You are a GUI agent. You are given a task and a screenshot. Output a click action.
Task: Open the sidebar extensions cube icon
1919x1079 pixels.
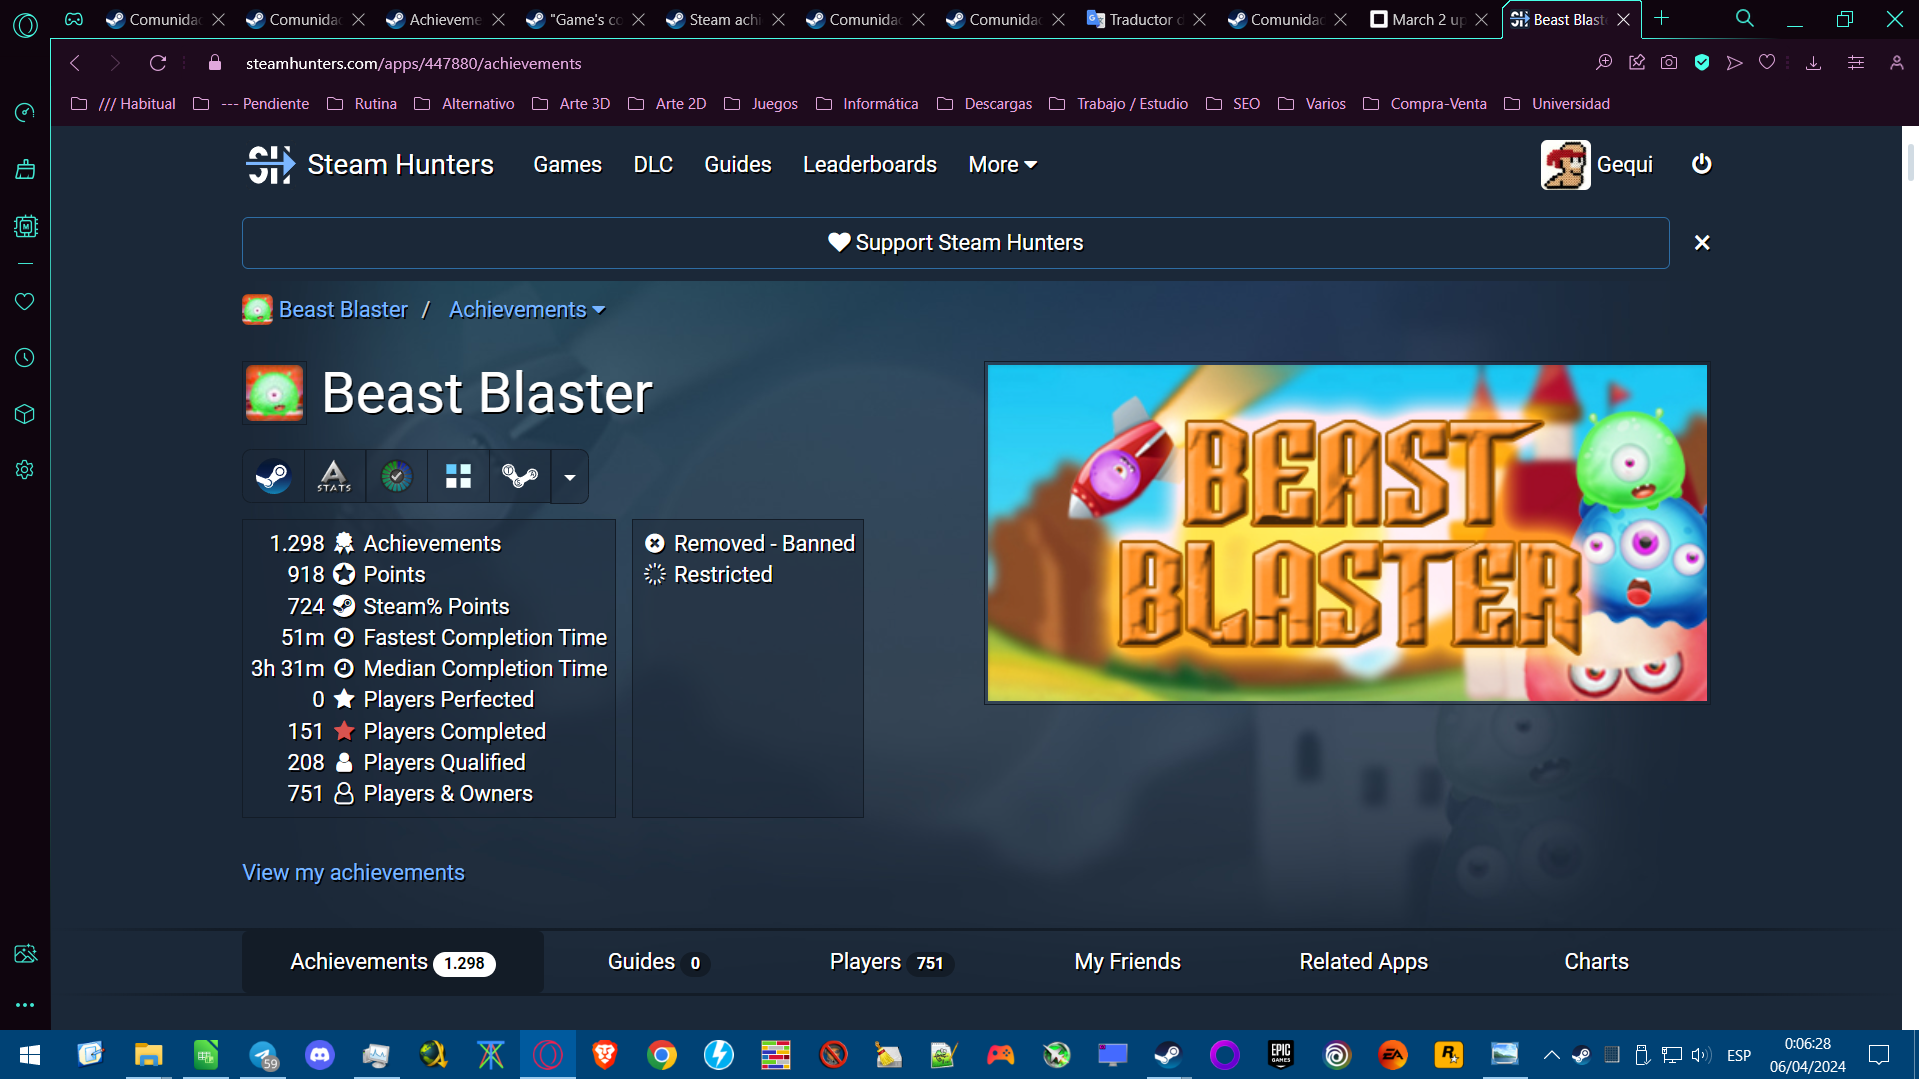pos(25,414)
